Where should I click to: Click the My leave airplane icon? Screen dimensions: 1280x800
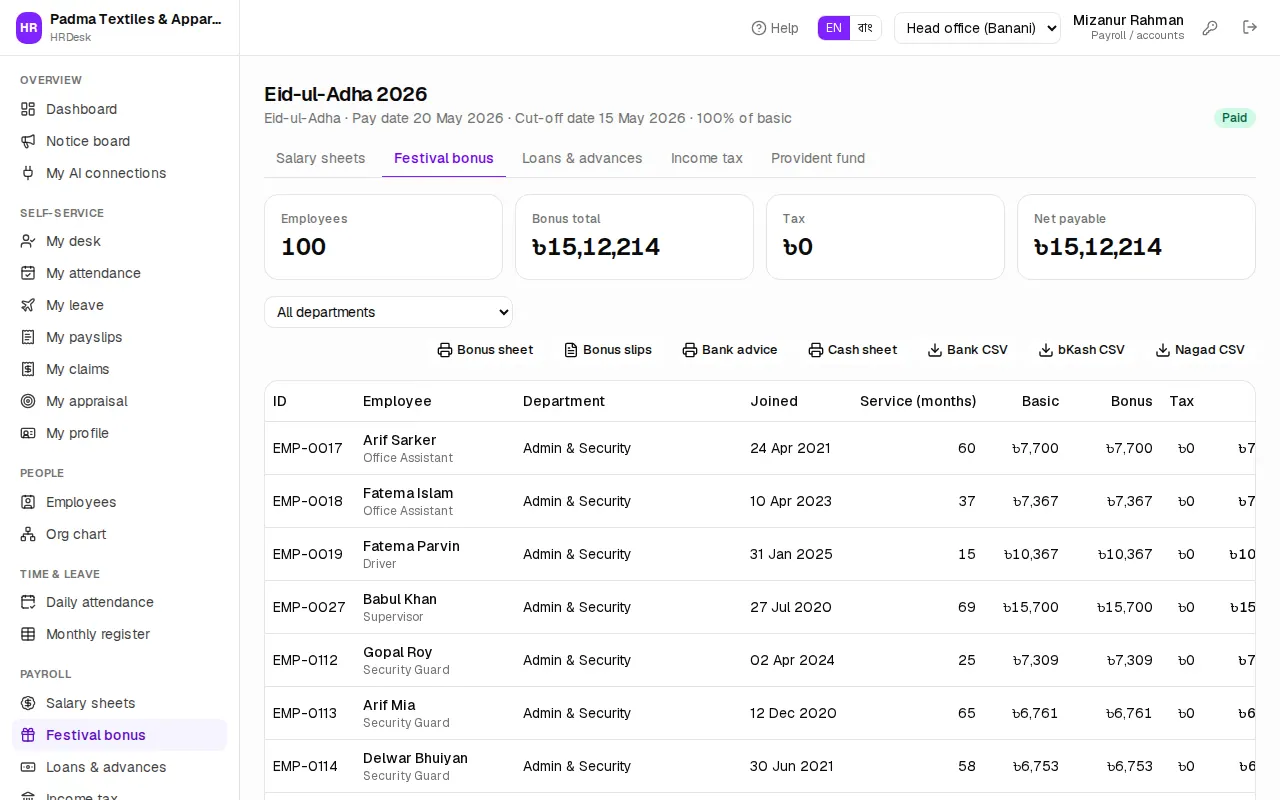click(x=28, y=305)
